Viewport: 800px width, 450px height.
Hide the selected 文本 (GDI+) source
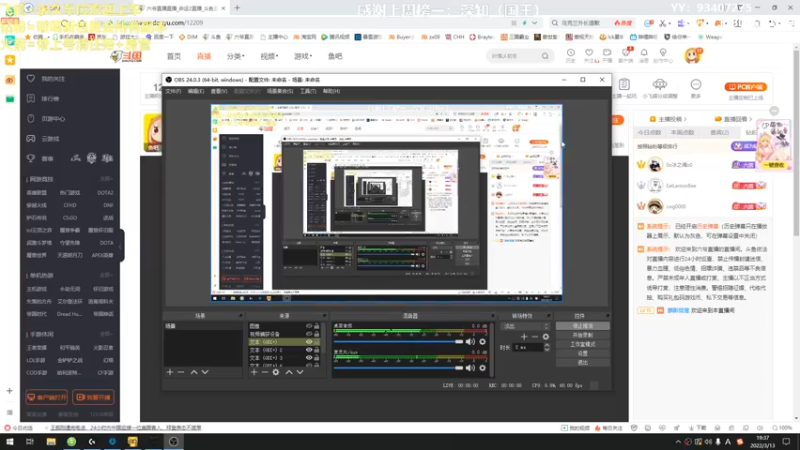pos(309,342)
